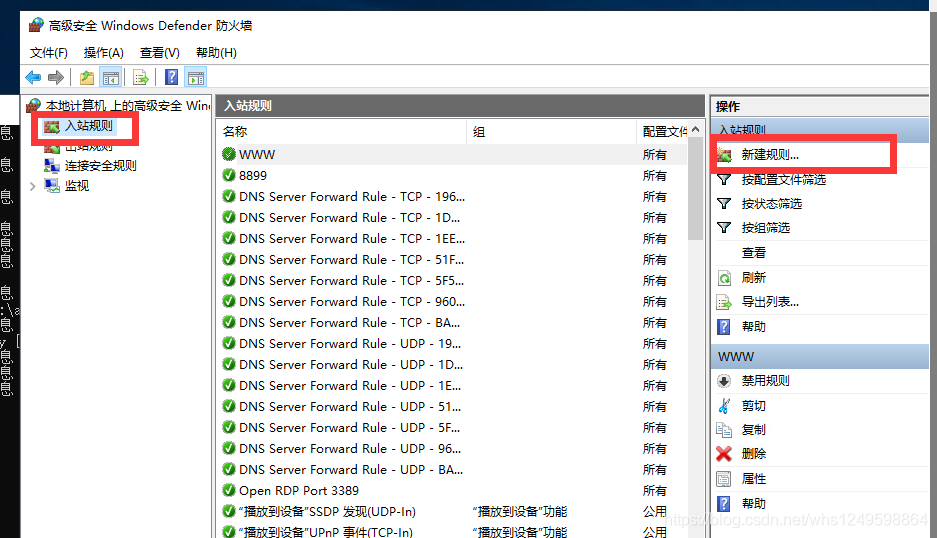Select rule 'DNS Server Forward Rule - TCP - BA...'
This screenshot has width=937, height=538.
(452, 323)
